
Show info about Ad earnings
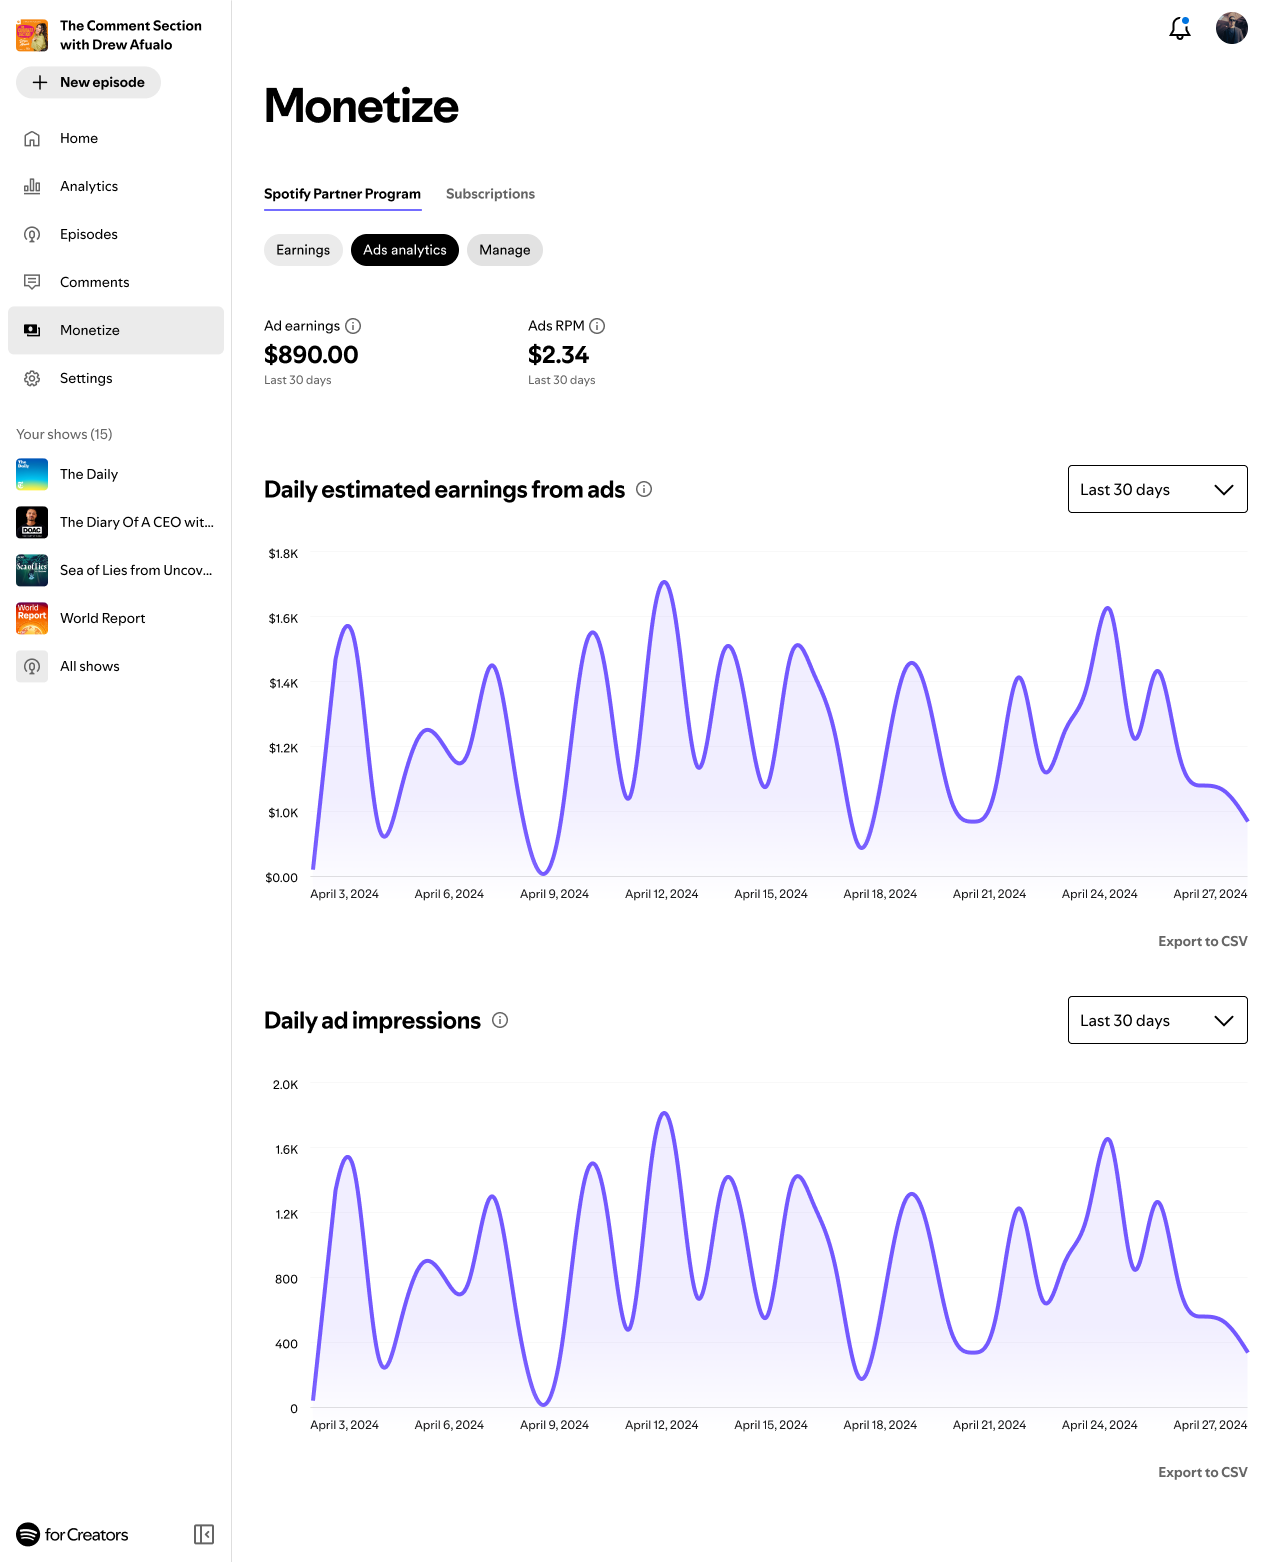[353, 326]
